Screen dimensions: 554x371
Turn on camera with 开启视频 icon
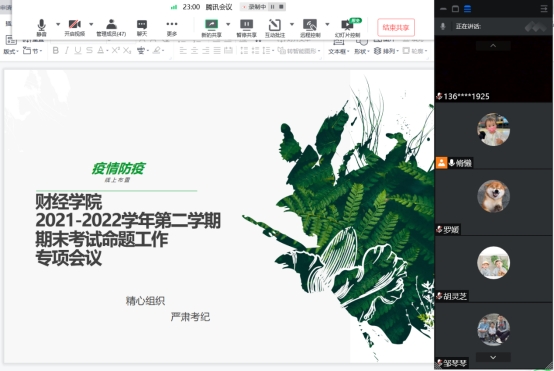(x=75, y=28)
